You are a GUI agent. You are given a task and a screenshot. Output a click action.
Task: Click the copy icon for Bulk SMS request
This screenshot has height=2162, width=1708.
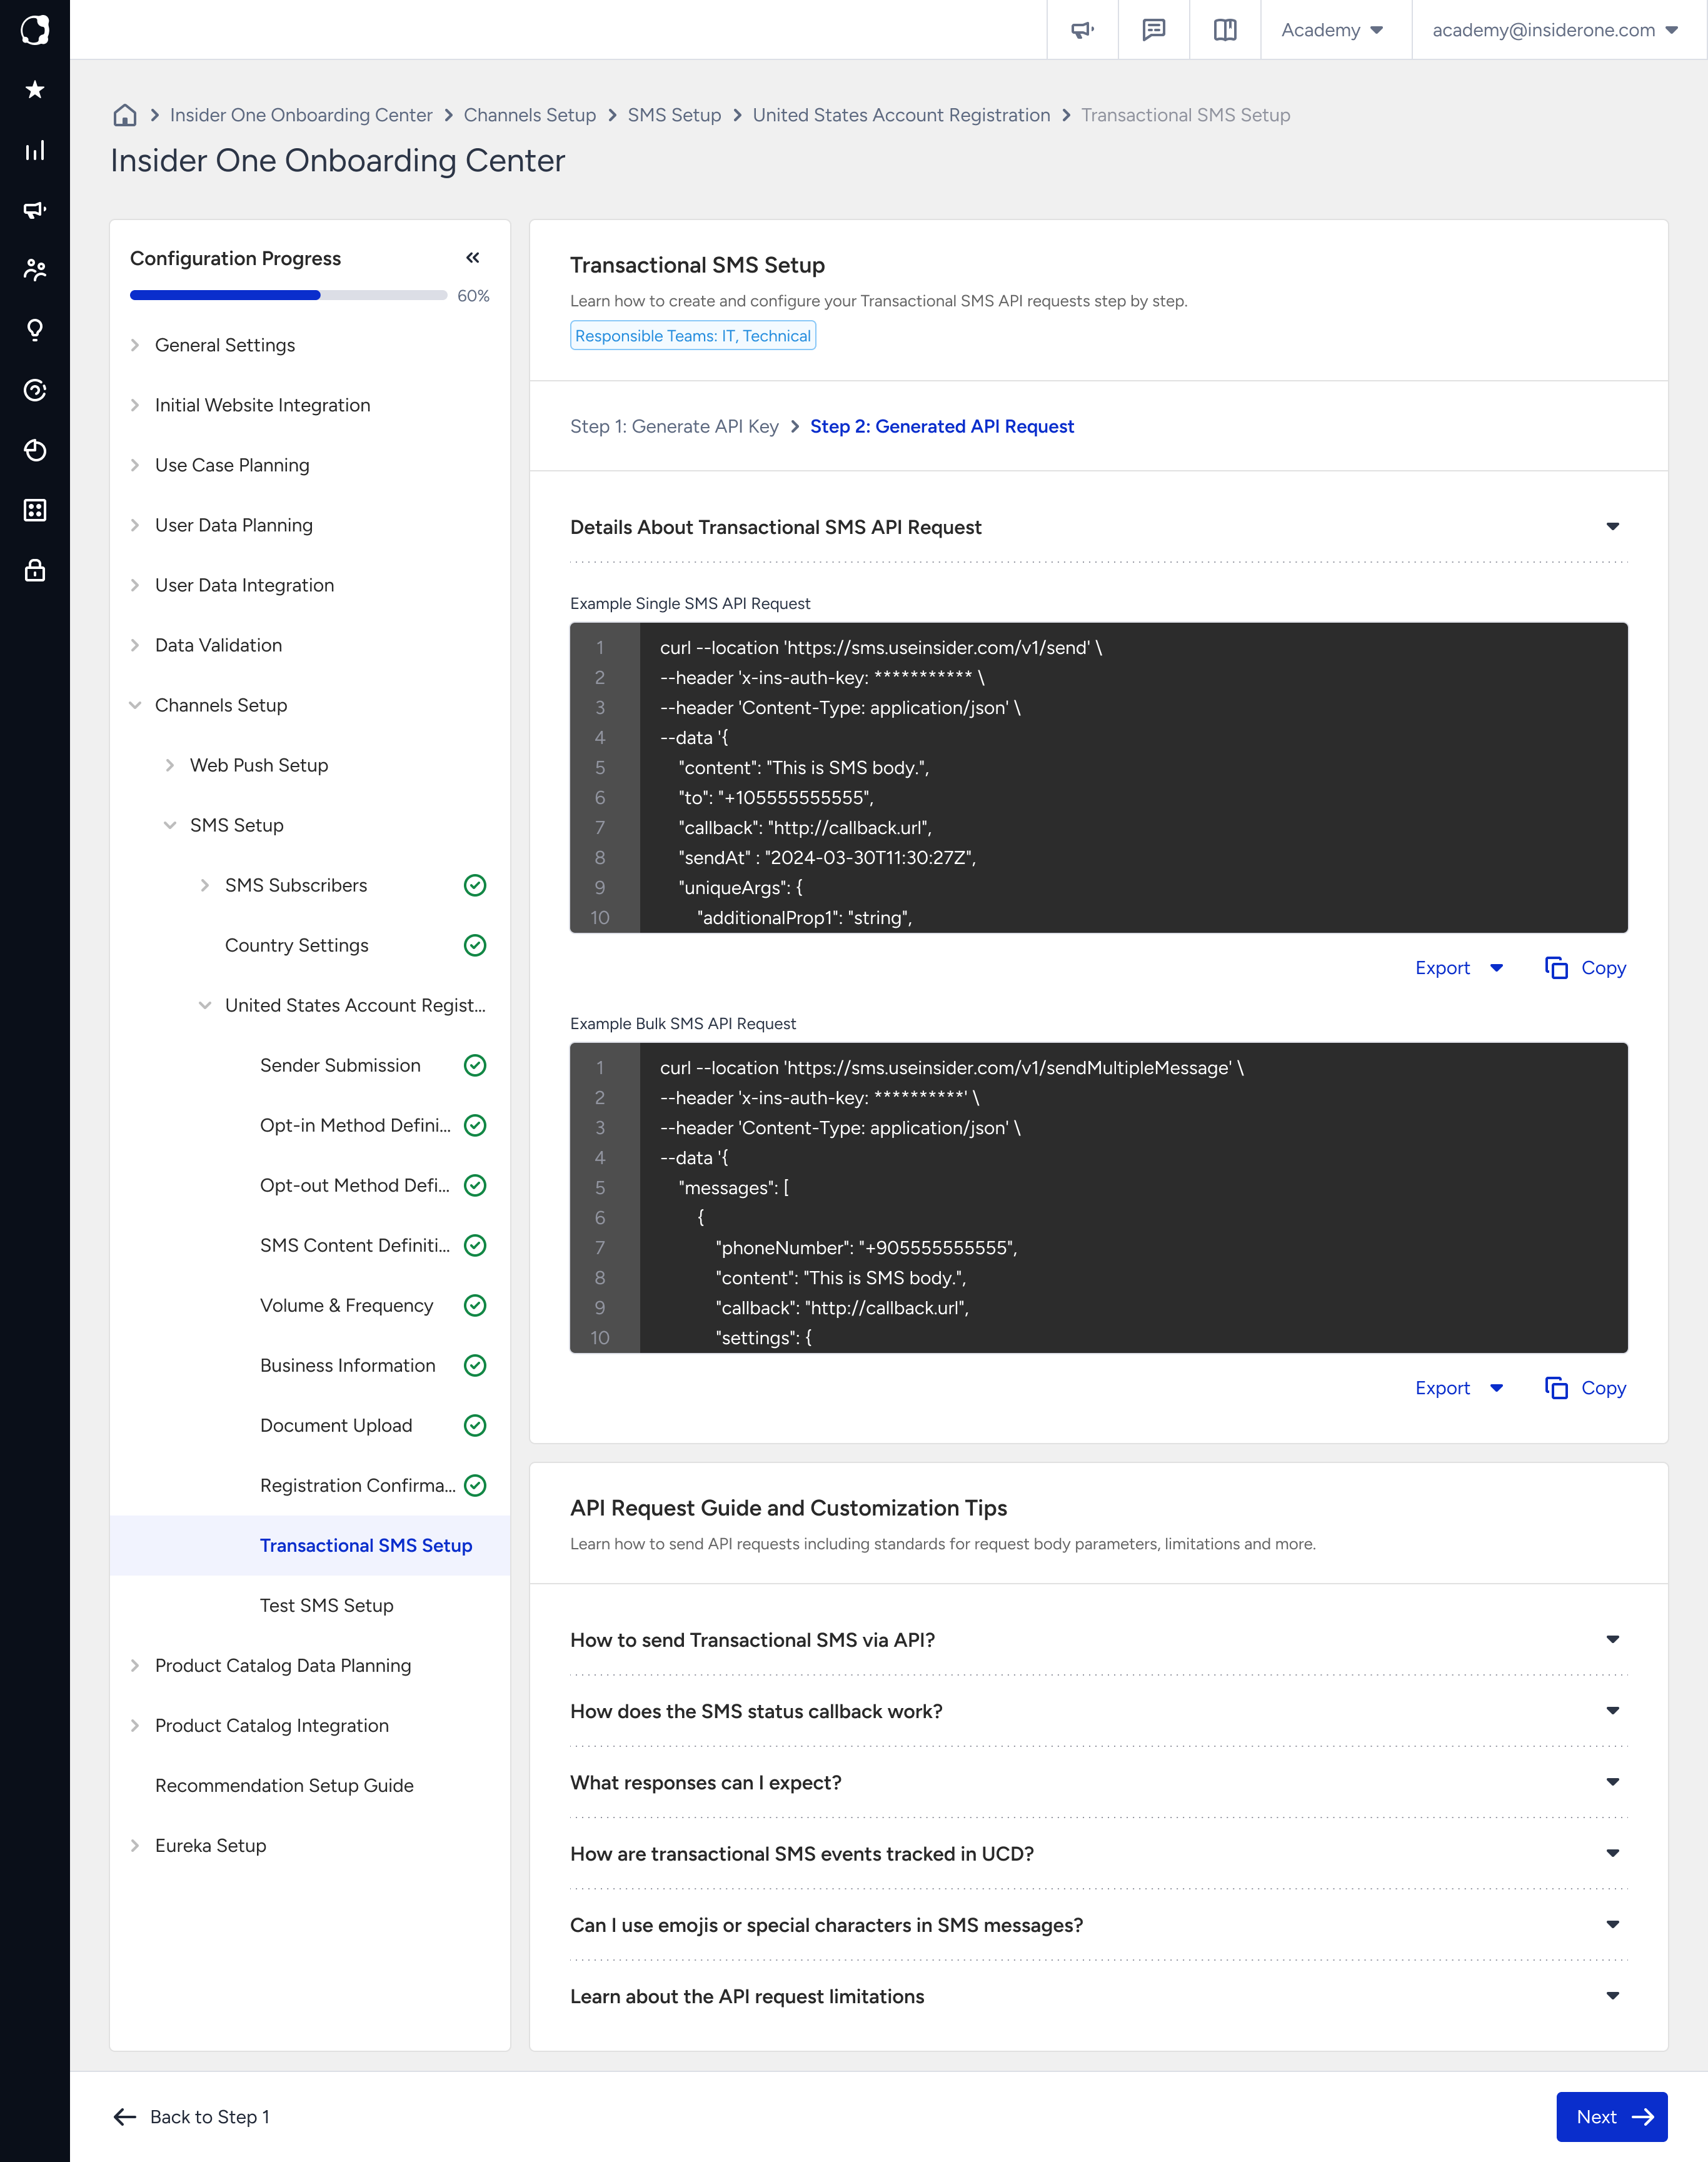(1556, 1388)
